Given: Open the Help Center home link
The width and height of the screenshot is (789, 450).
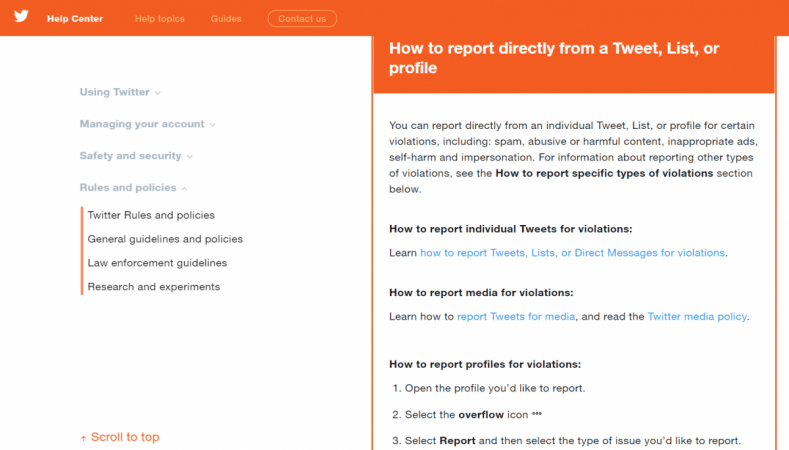Looking at the screenshot, I should pyautogui.click(x=75, y=19).
